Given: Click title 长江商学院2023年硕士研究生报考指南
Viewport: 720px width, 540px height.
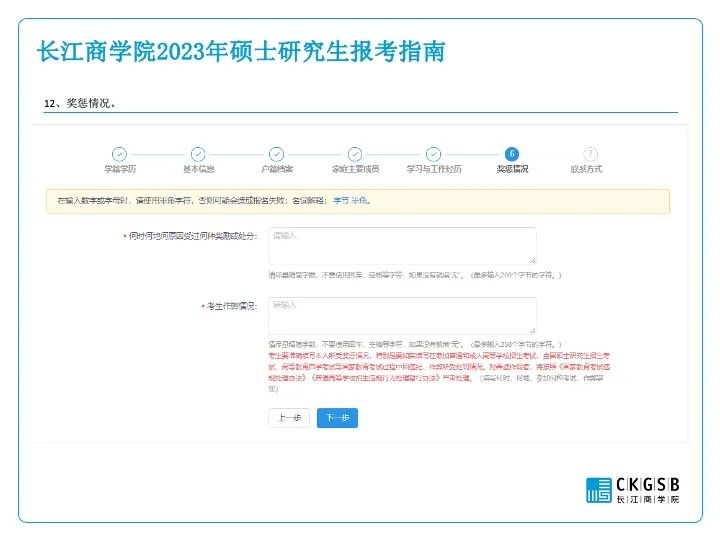Looking at the screenshot, I should [x=241, y=51].
